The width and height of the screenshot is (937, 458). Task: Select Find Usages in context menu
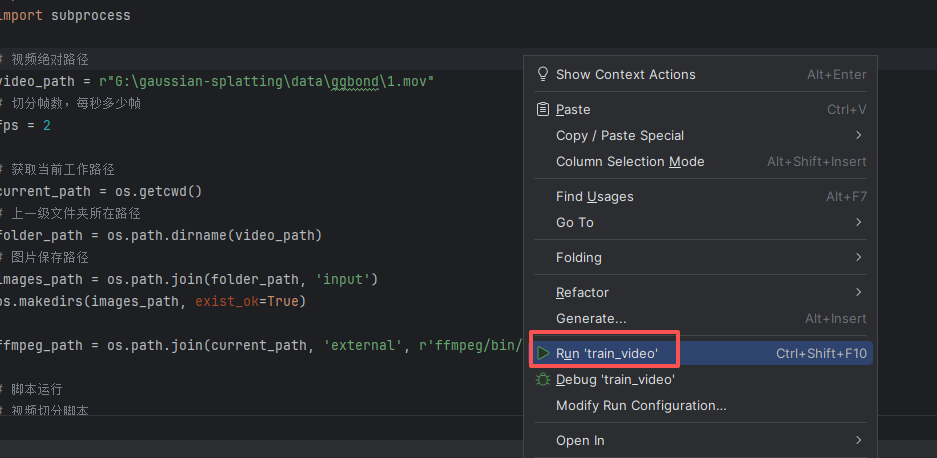click(595, 197)
